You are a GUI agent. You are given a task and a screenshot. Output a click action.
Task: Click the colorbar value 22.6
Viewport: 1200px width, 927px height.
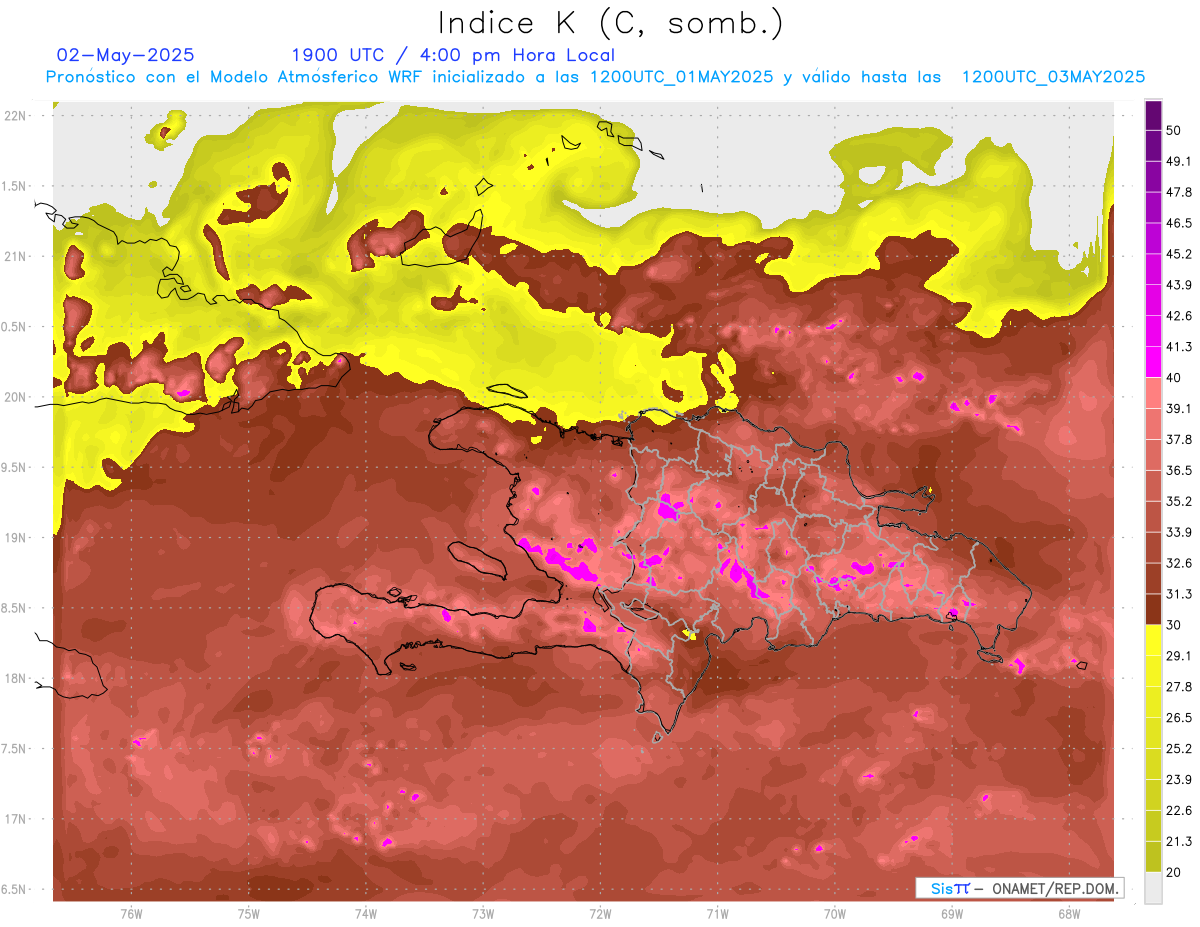(x=1178, y=811)
